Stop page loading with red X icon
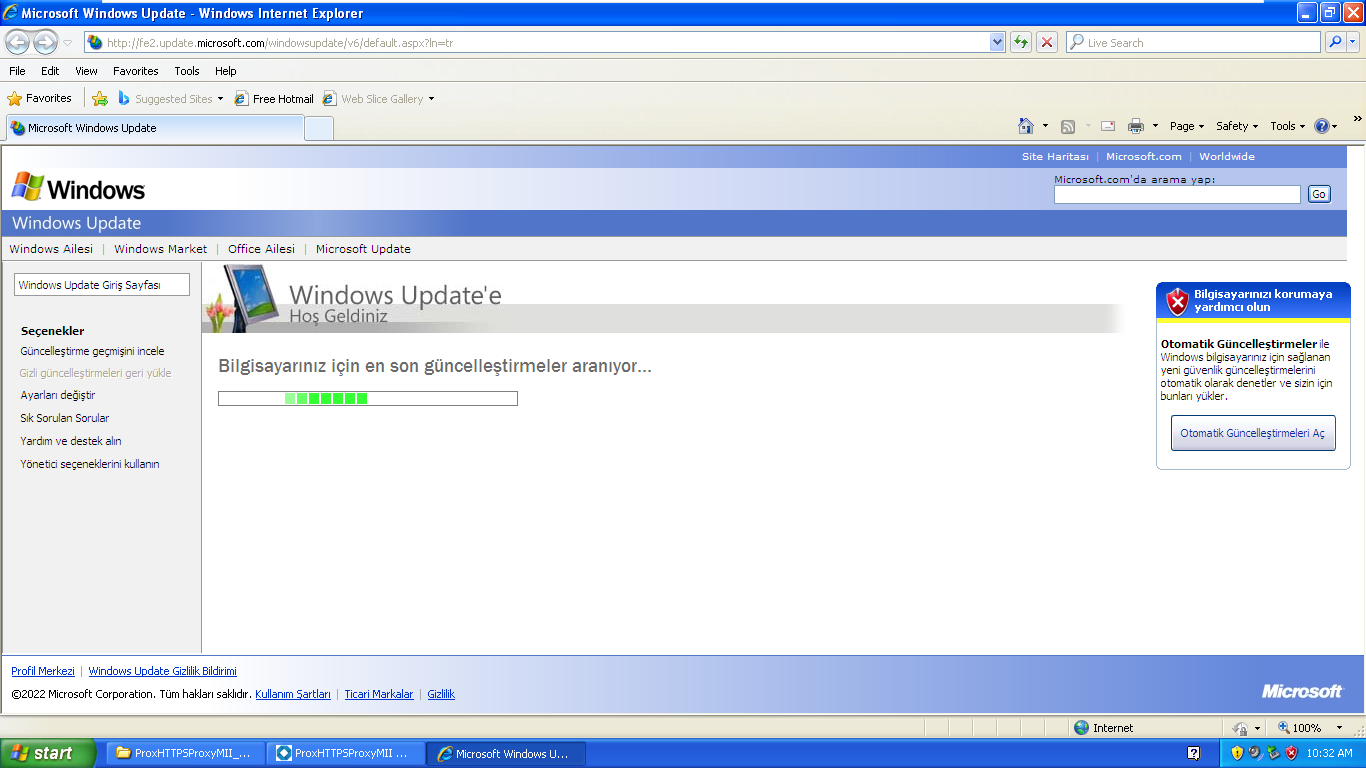This screenshot has height=768, width=1366. 1047,43
